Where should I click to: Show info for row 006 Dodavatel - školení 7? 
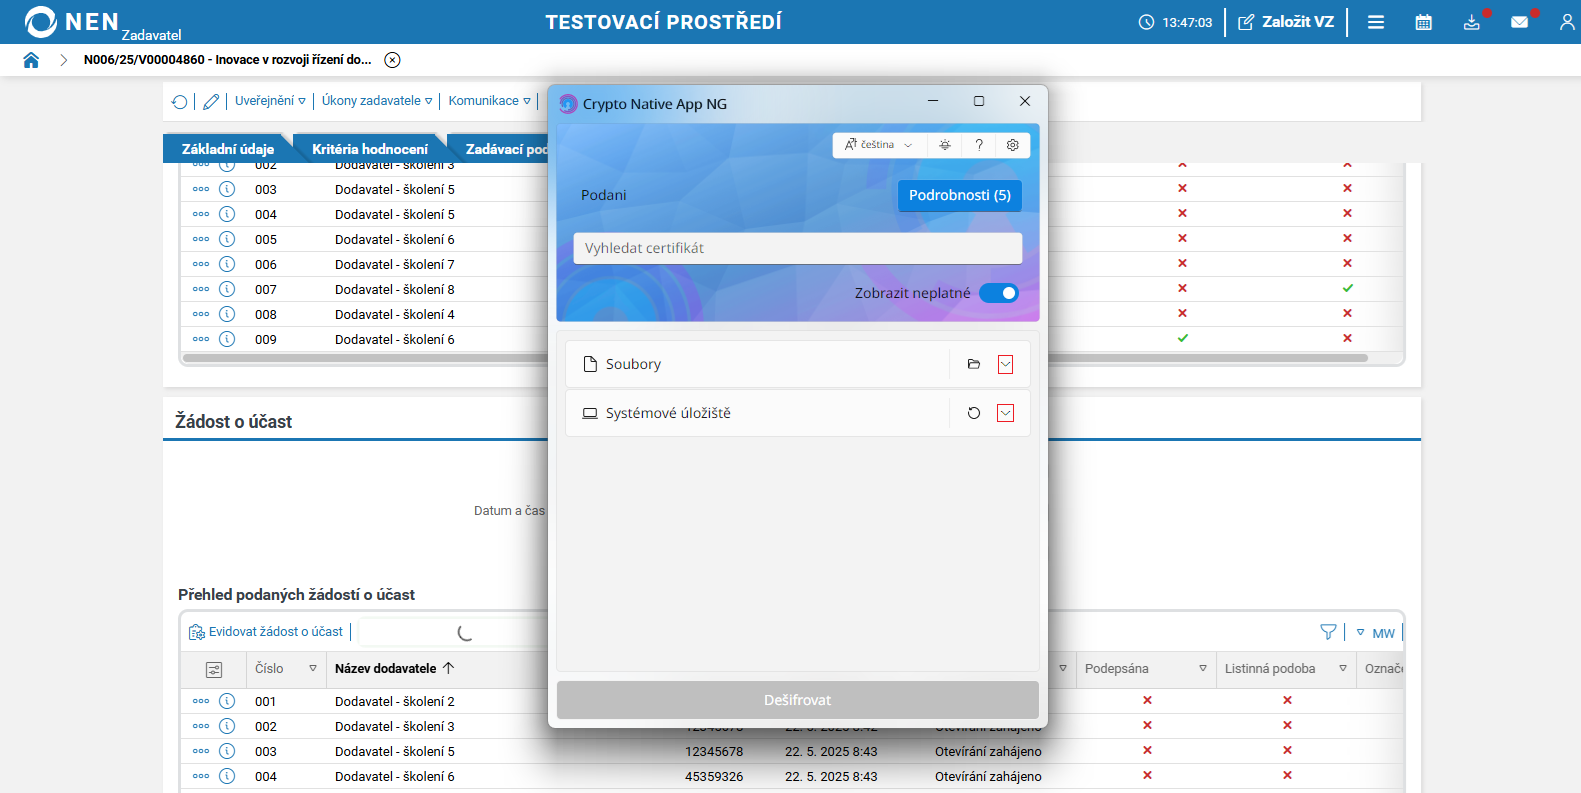point(227,264)
